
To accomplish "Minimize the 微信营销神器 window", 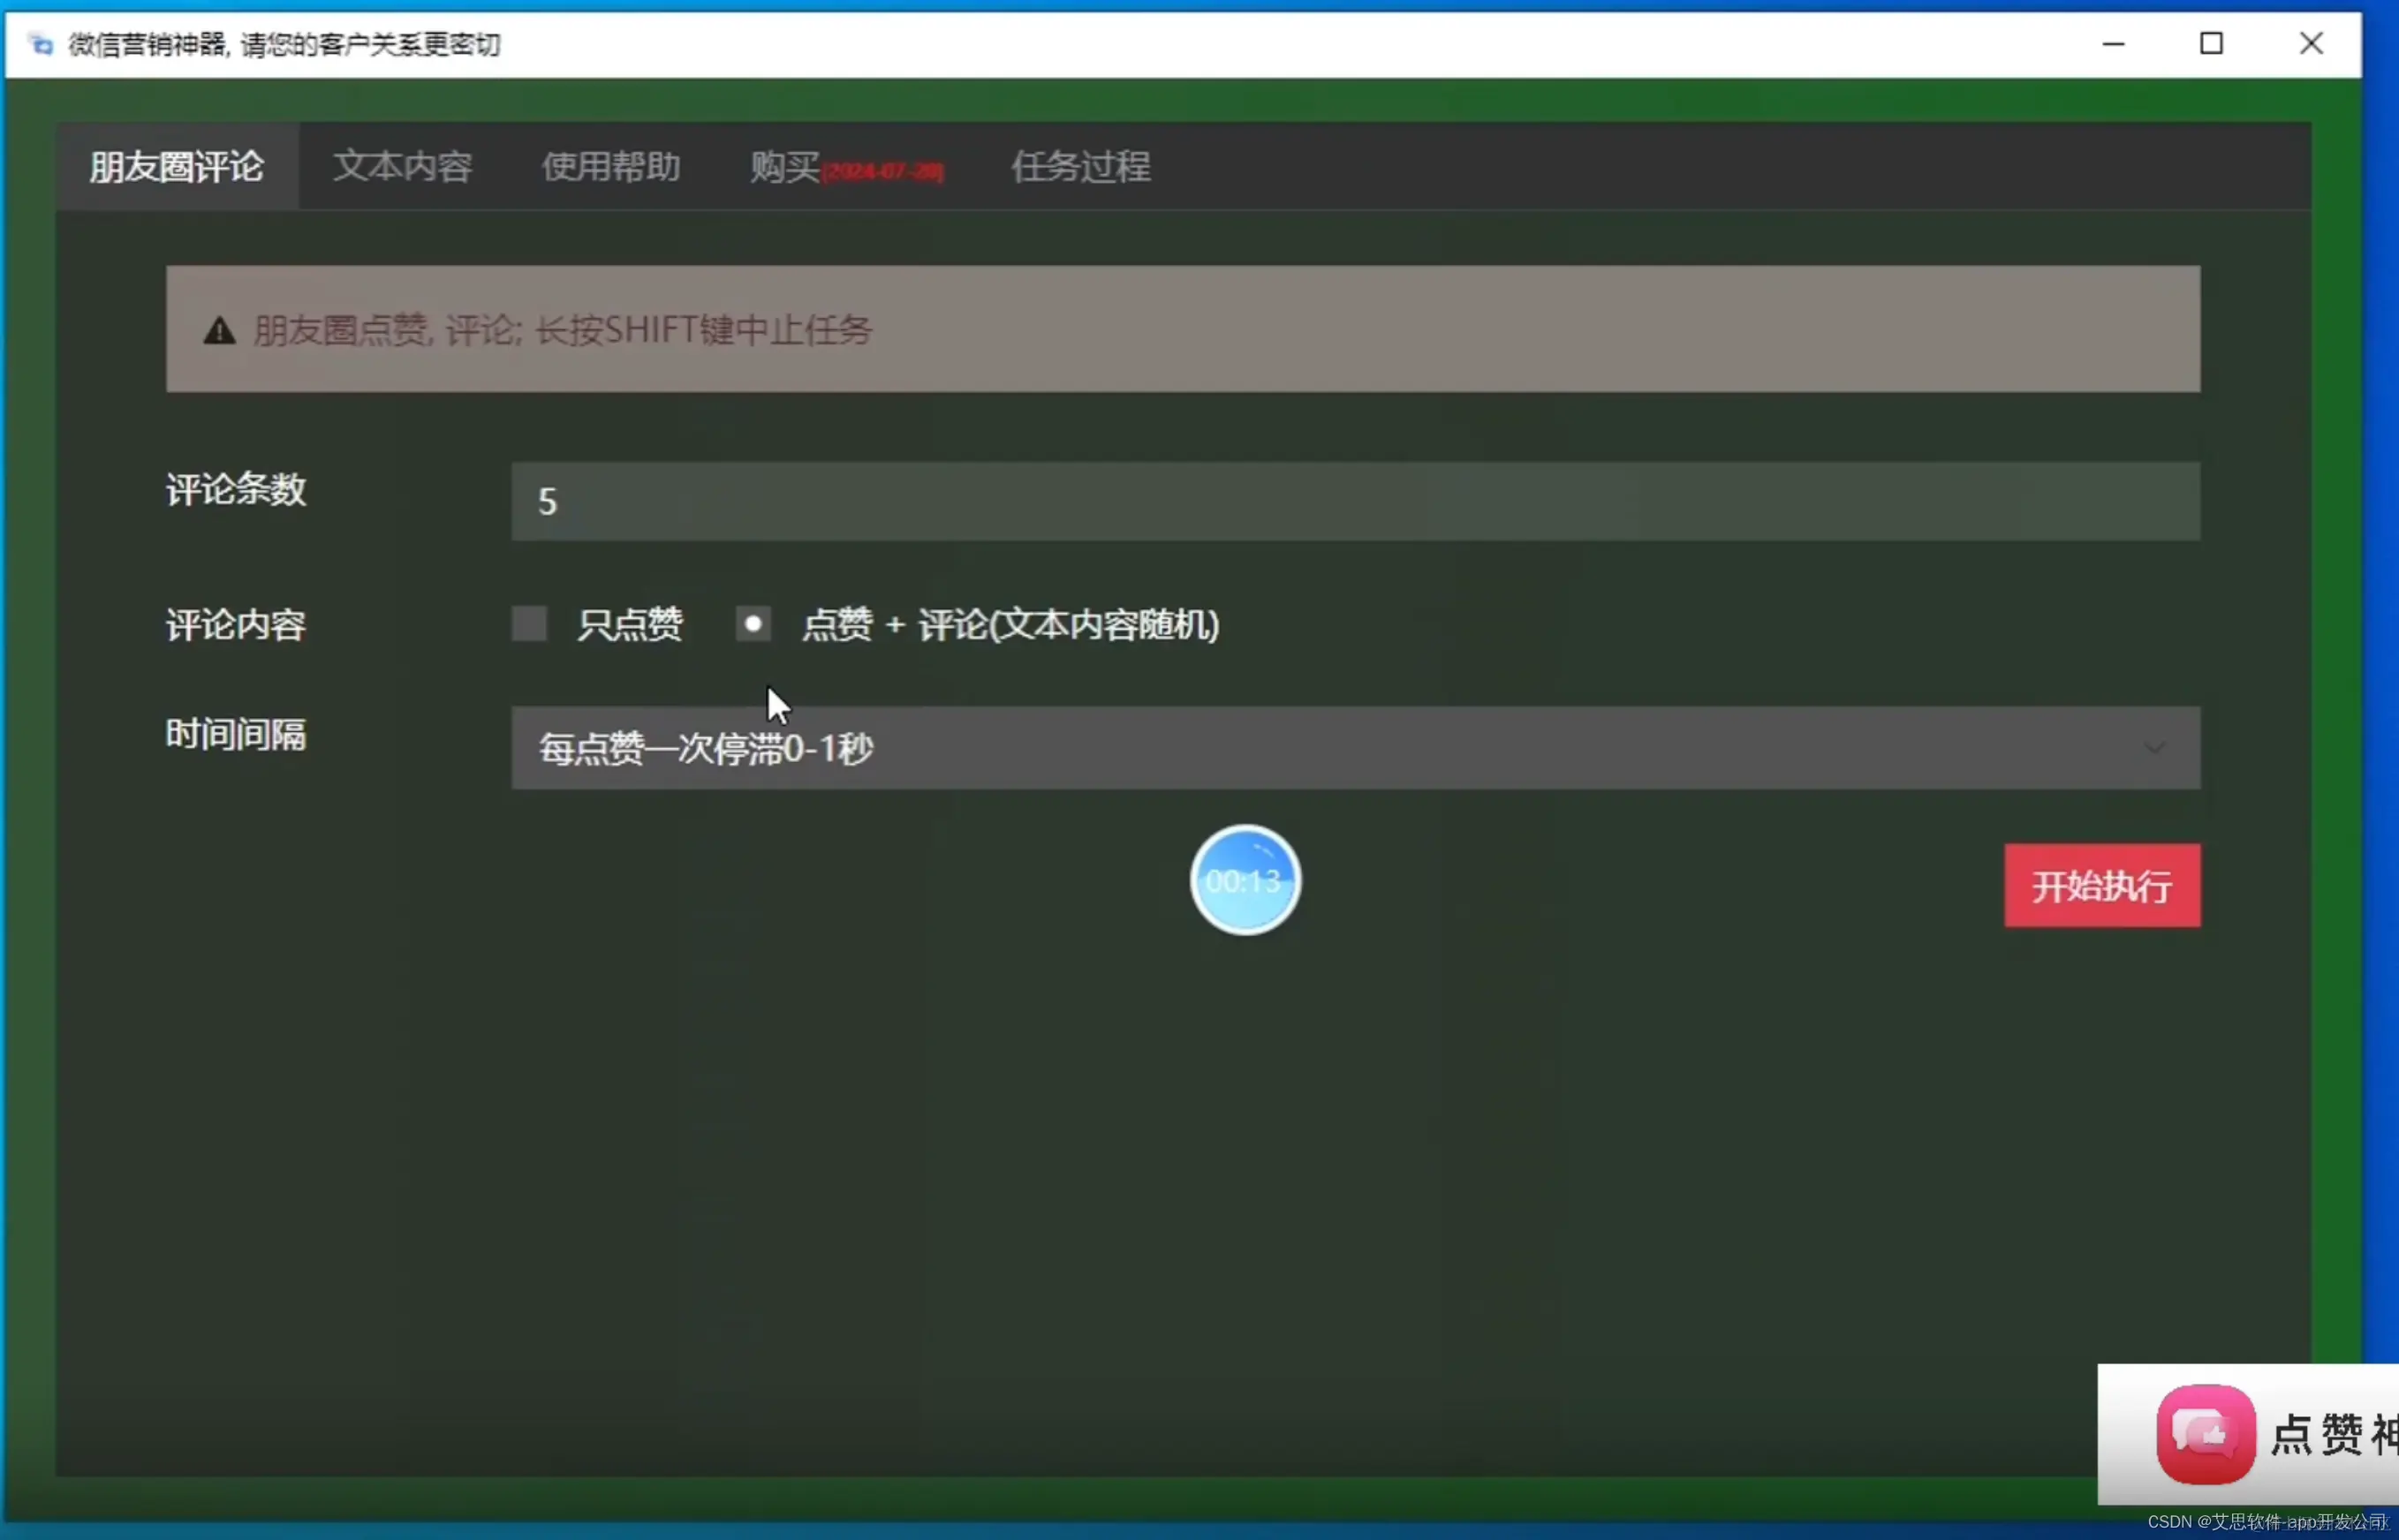I will pos(2113,44).
